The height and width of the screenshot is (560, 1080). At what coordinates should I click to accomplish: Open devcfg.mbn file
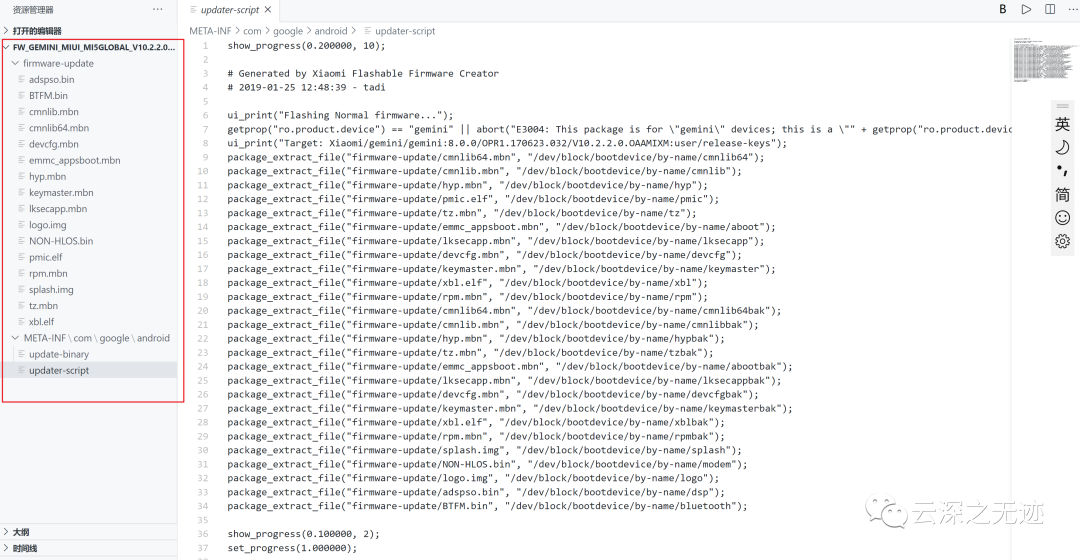[54, 144]
